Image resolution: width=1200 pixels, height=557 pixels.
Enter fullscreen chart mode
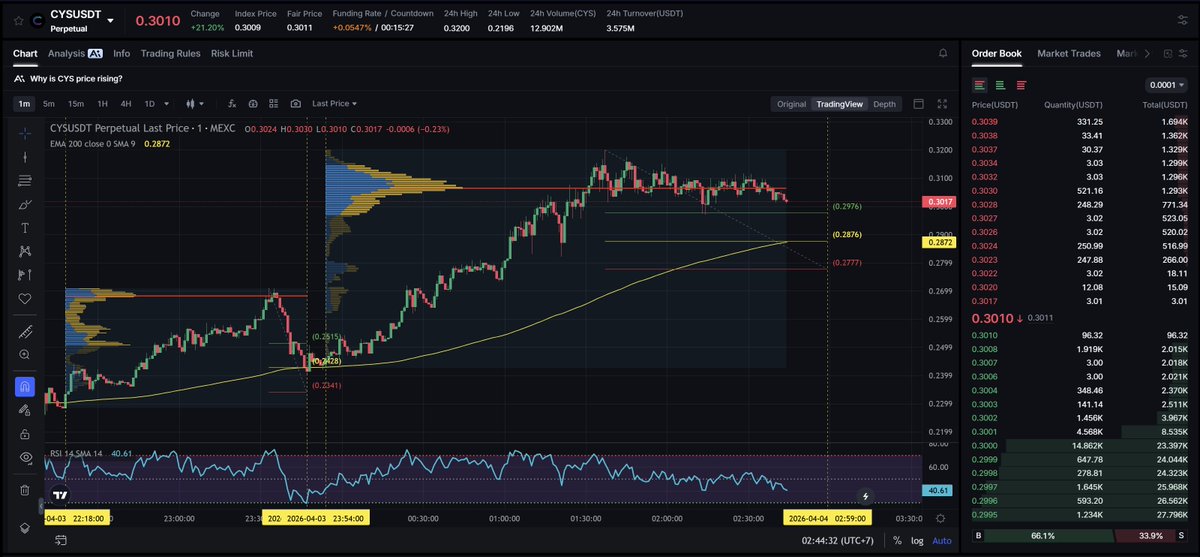(942, 104)
